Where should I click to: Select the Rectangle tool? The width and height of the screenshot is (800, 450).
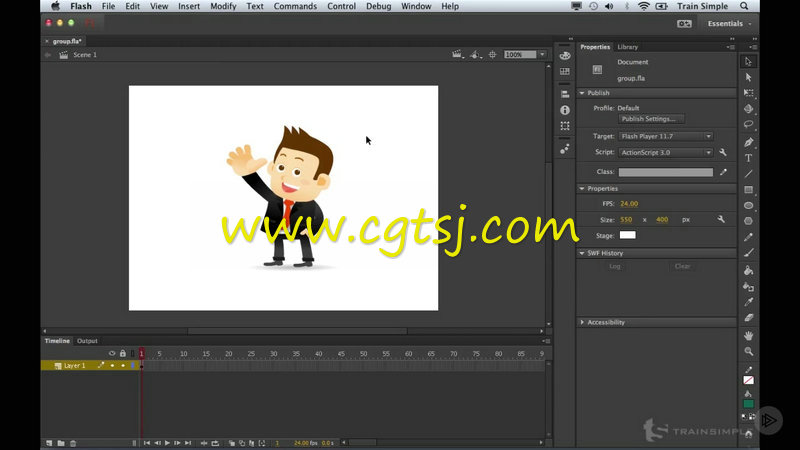click(748, 190)
